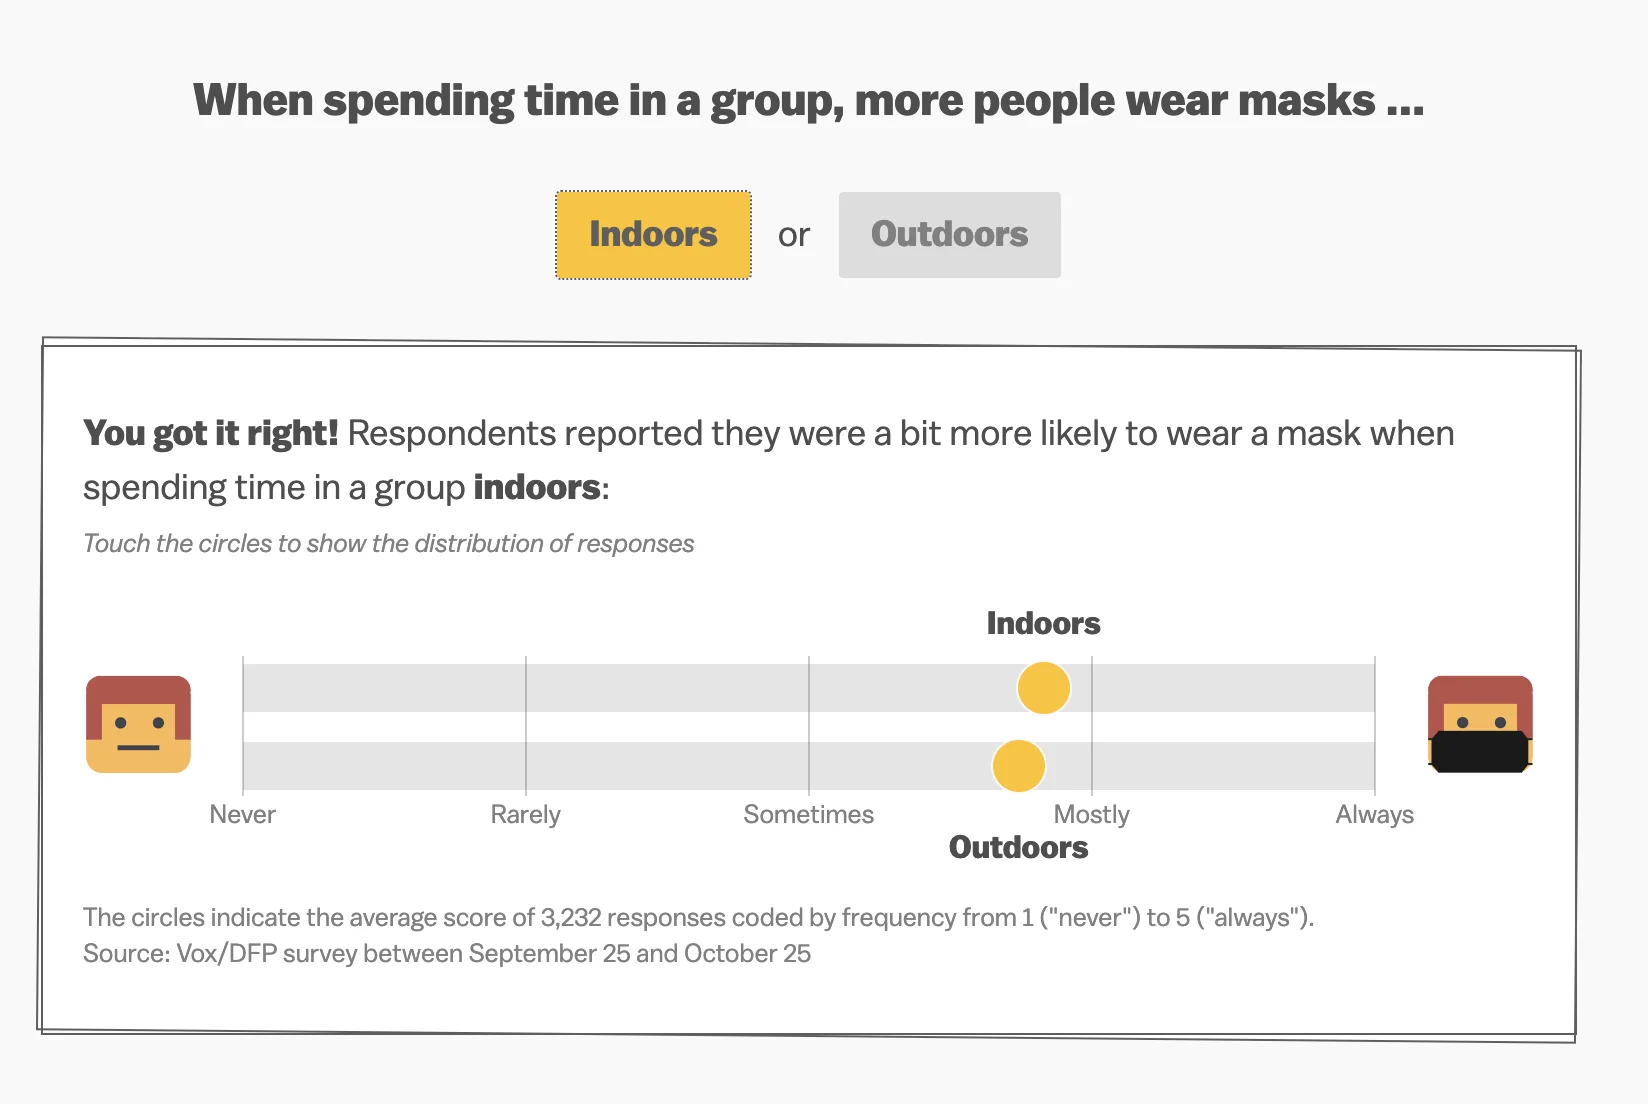Click the Vox/DFP survey source text
This screenshot has height=1104, width=1648.
447,953
